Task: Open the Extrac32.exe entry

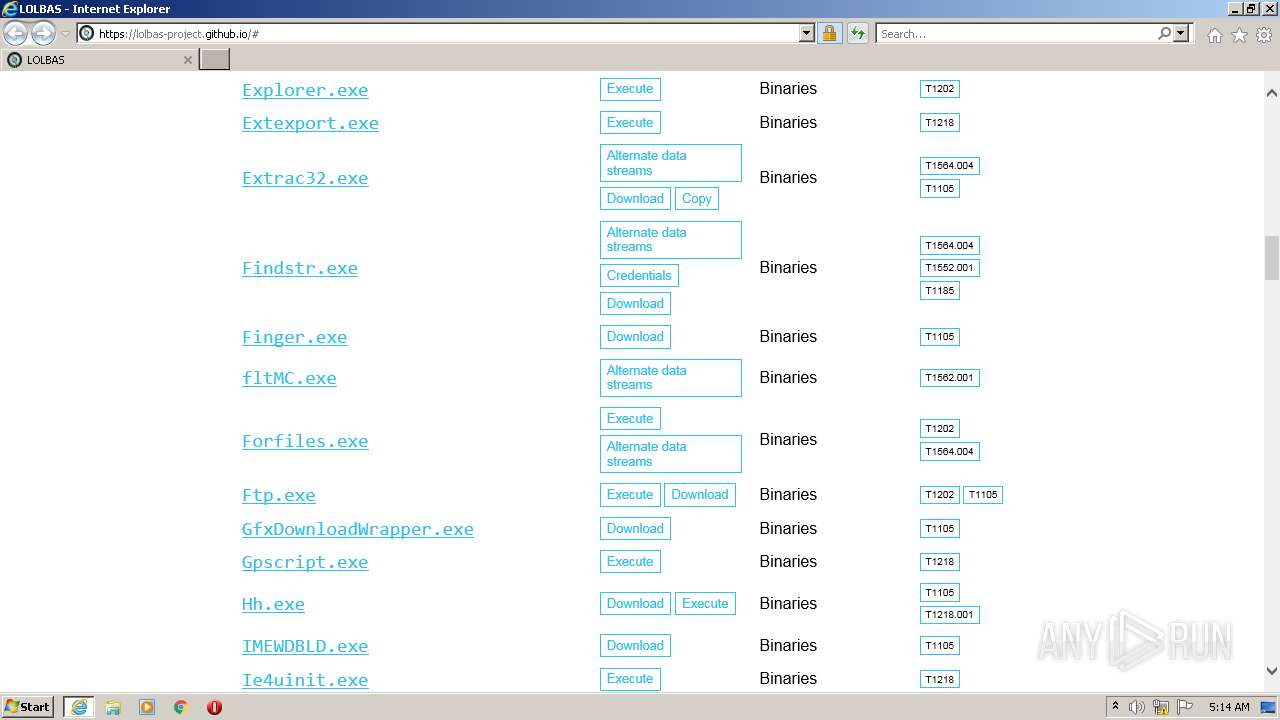Action: pos(305,178)
